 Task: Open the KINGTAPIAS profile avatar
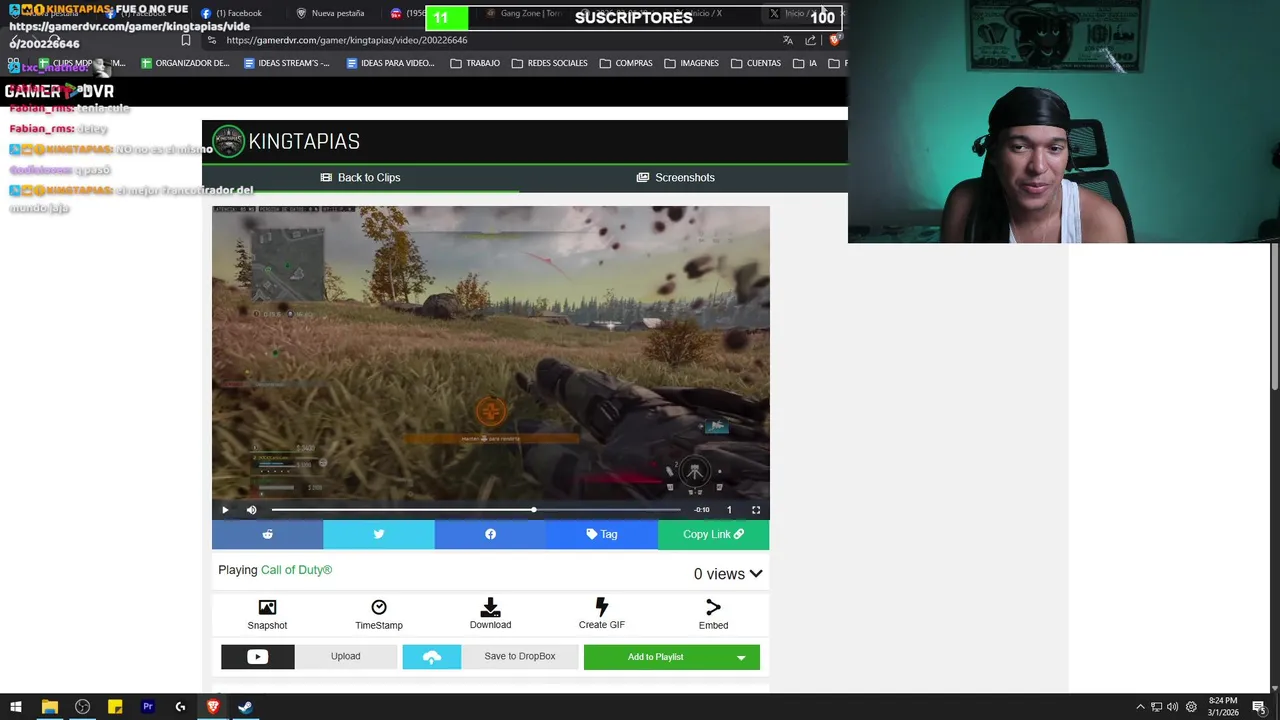228,141
